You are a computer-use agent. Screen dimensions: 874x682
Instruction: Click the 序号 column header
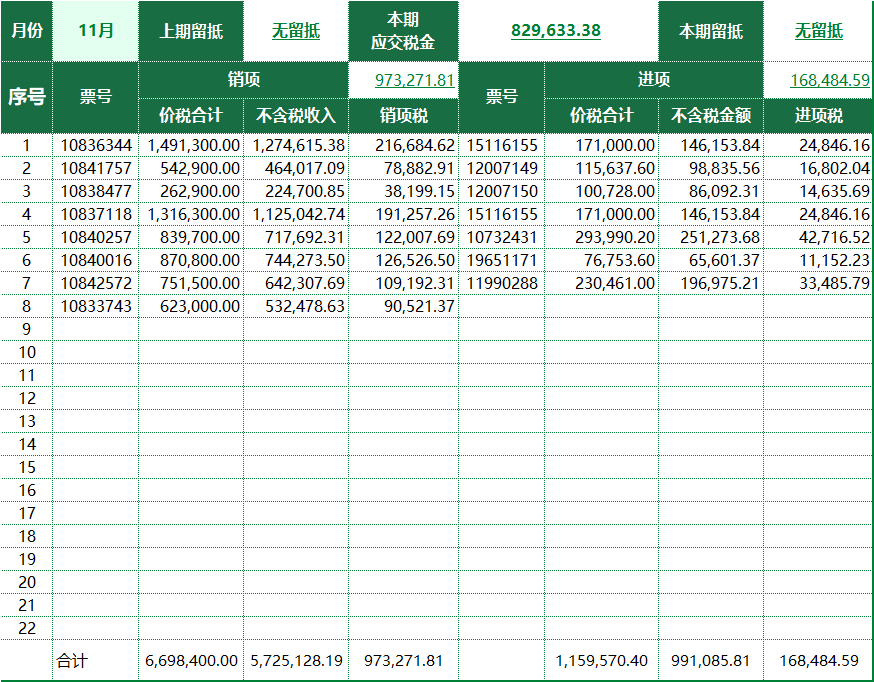pos(27,97)
